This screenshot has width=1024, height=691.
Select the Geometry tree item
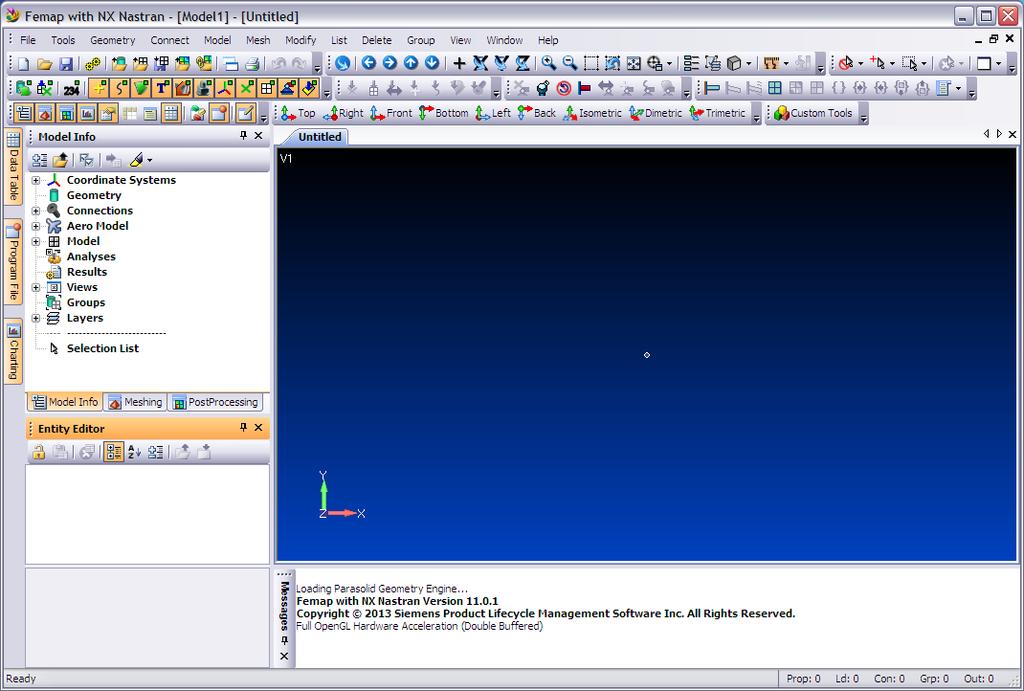point(94,195)
